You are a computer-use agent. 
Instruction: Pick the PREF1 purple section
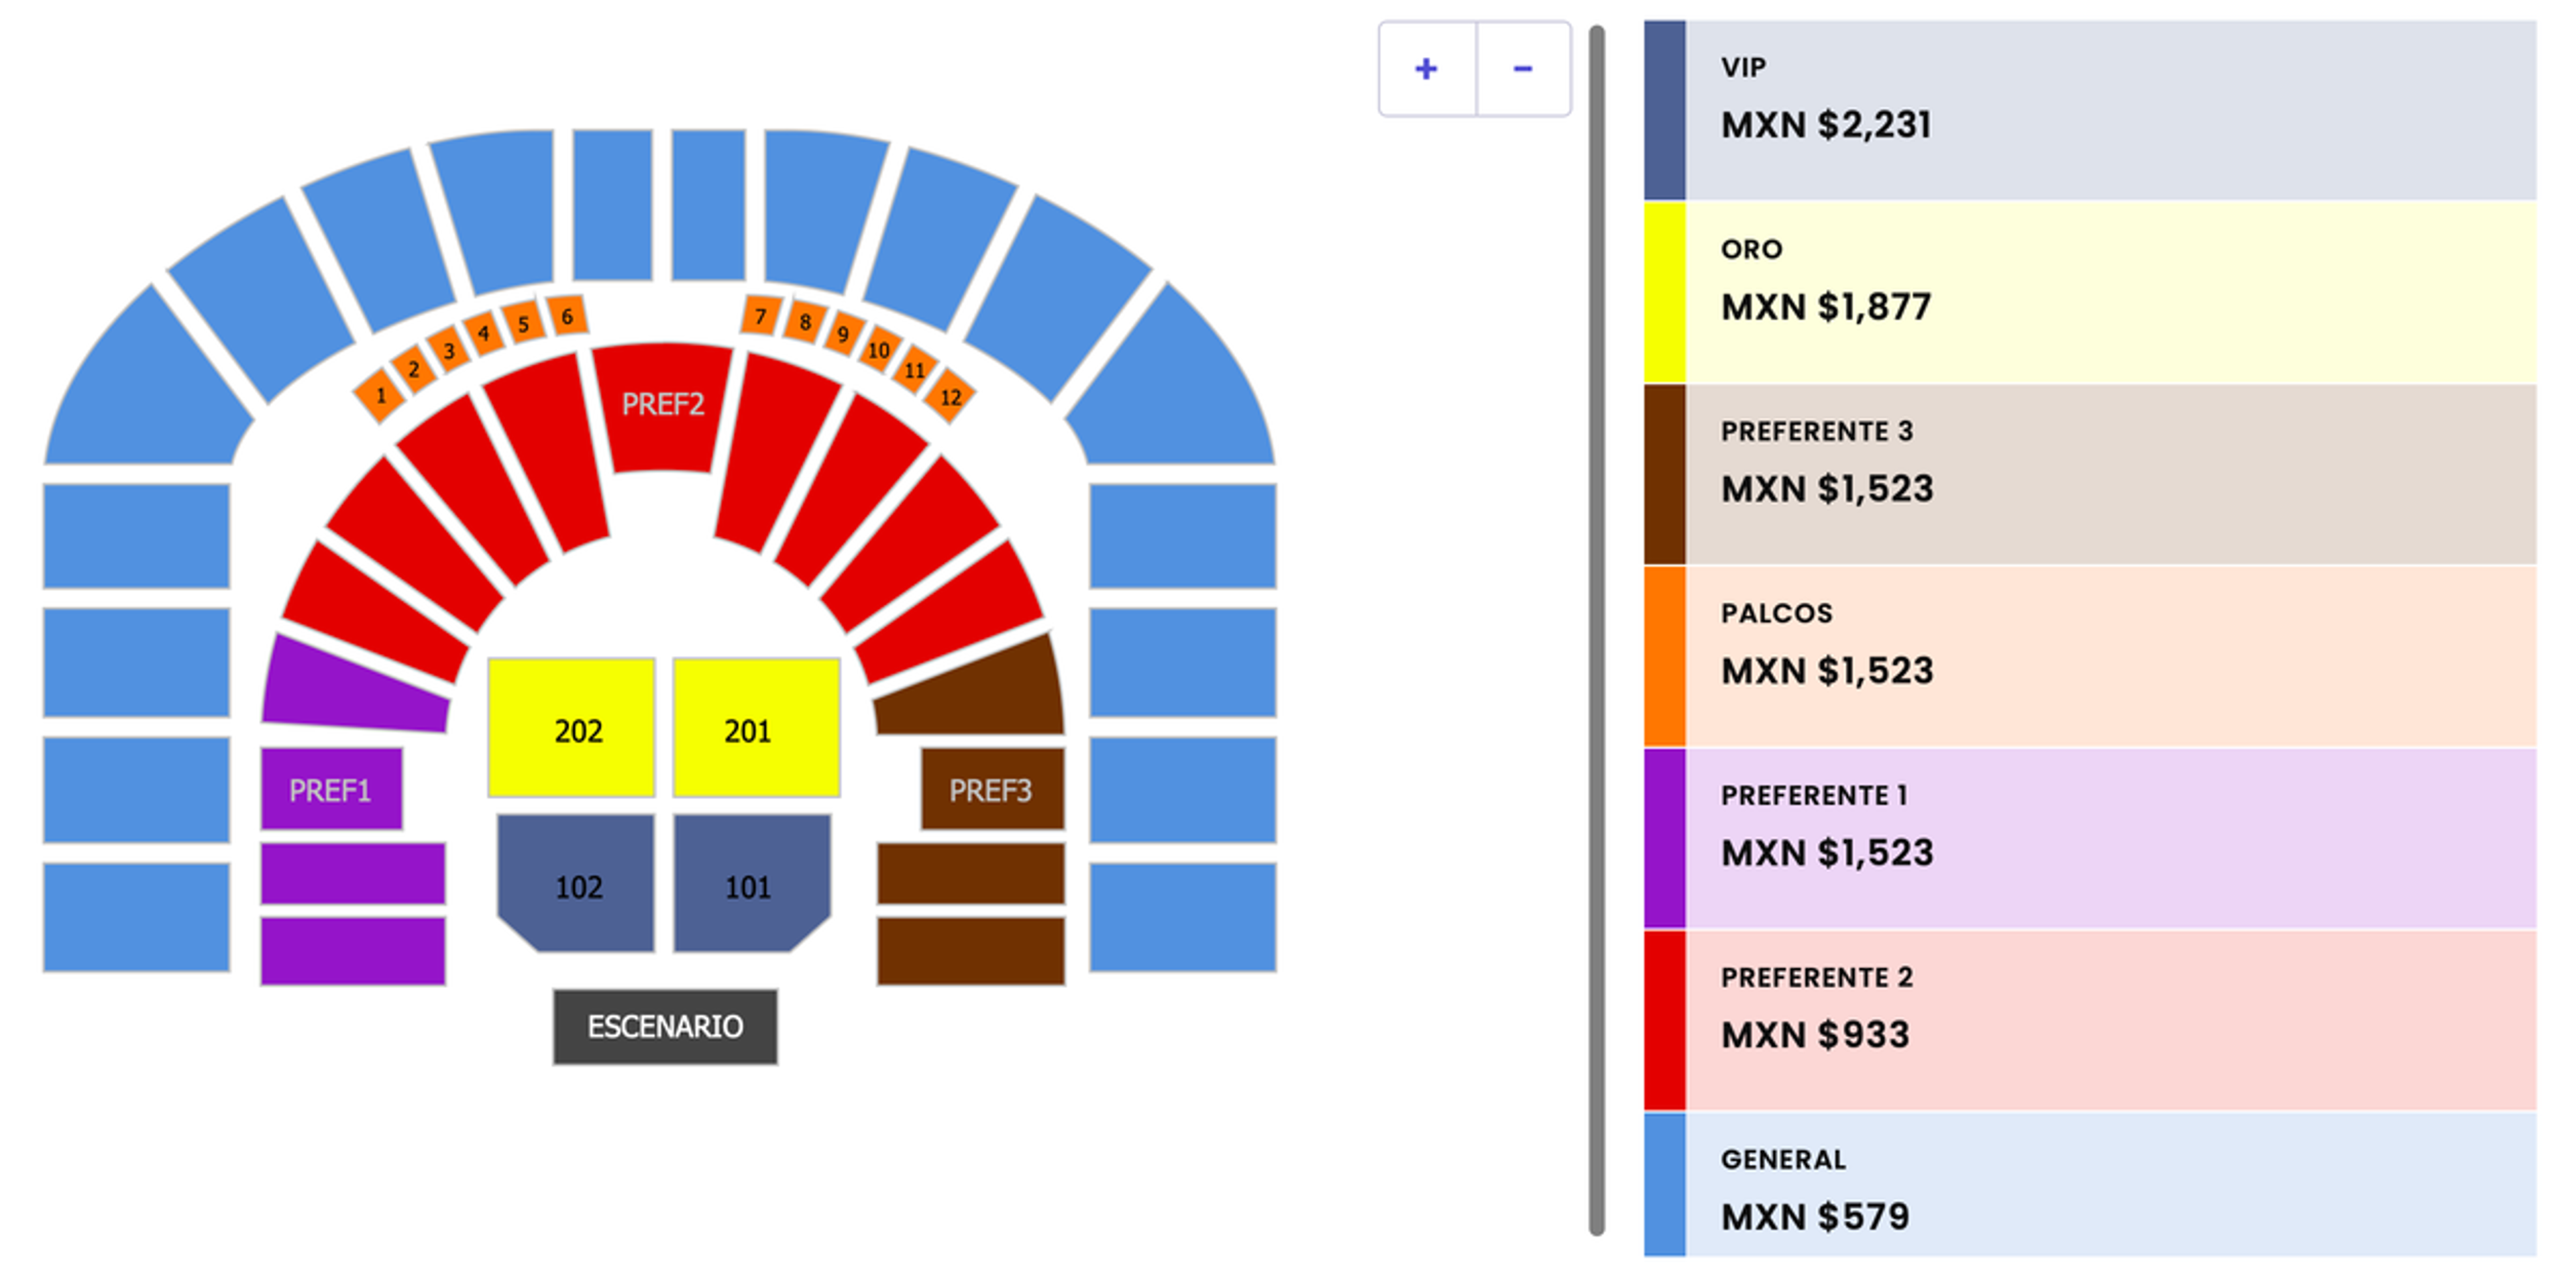[331, 789]
